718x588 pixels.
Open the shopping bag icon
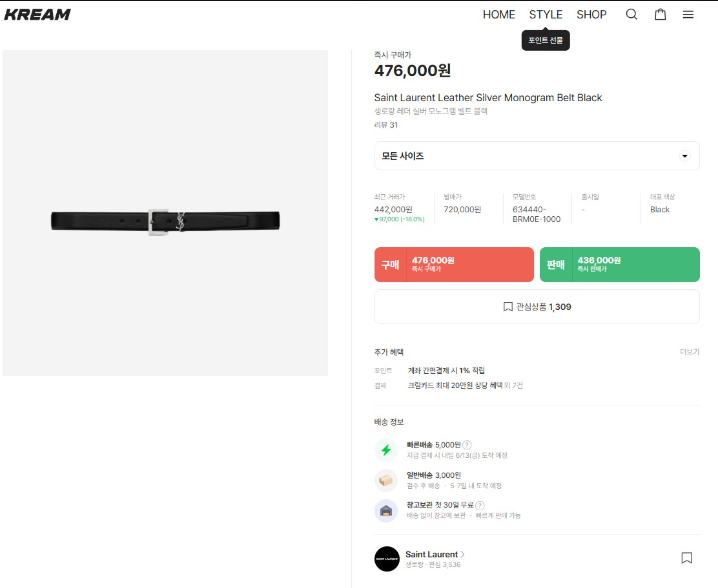[660, 14]
